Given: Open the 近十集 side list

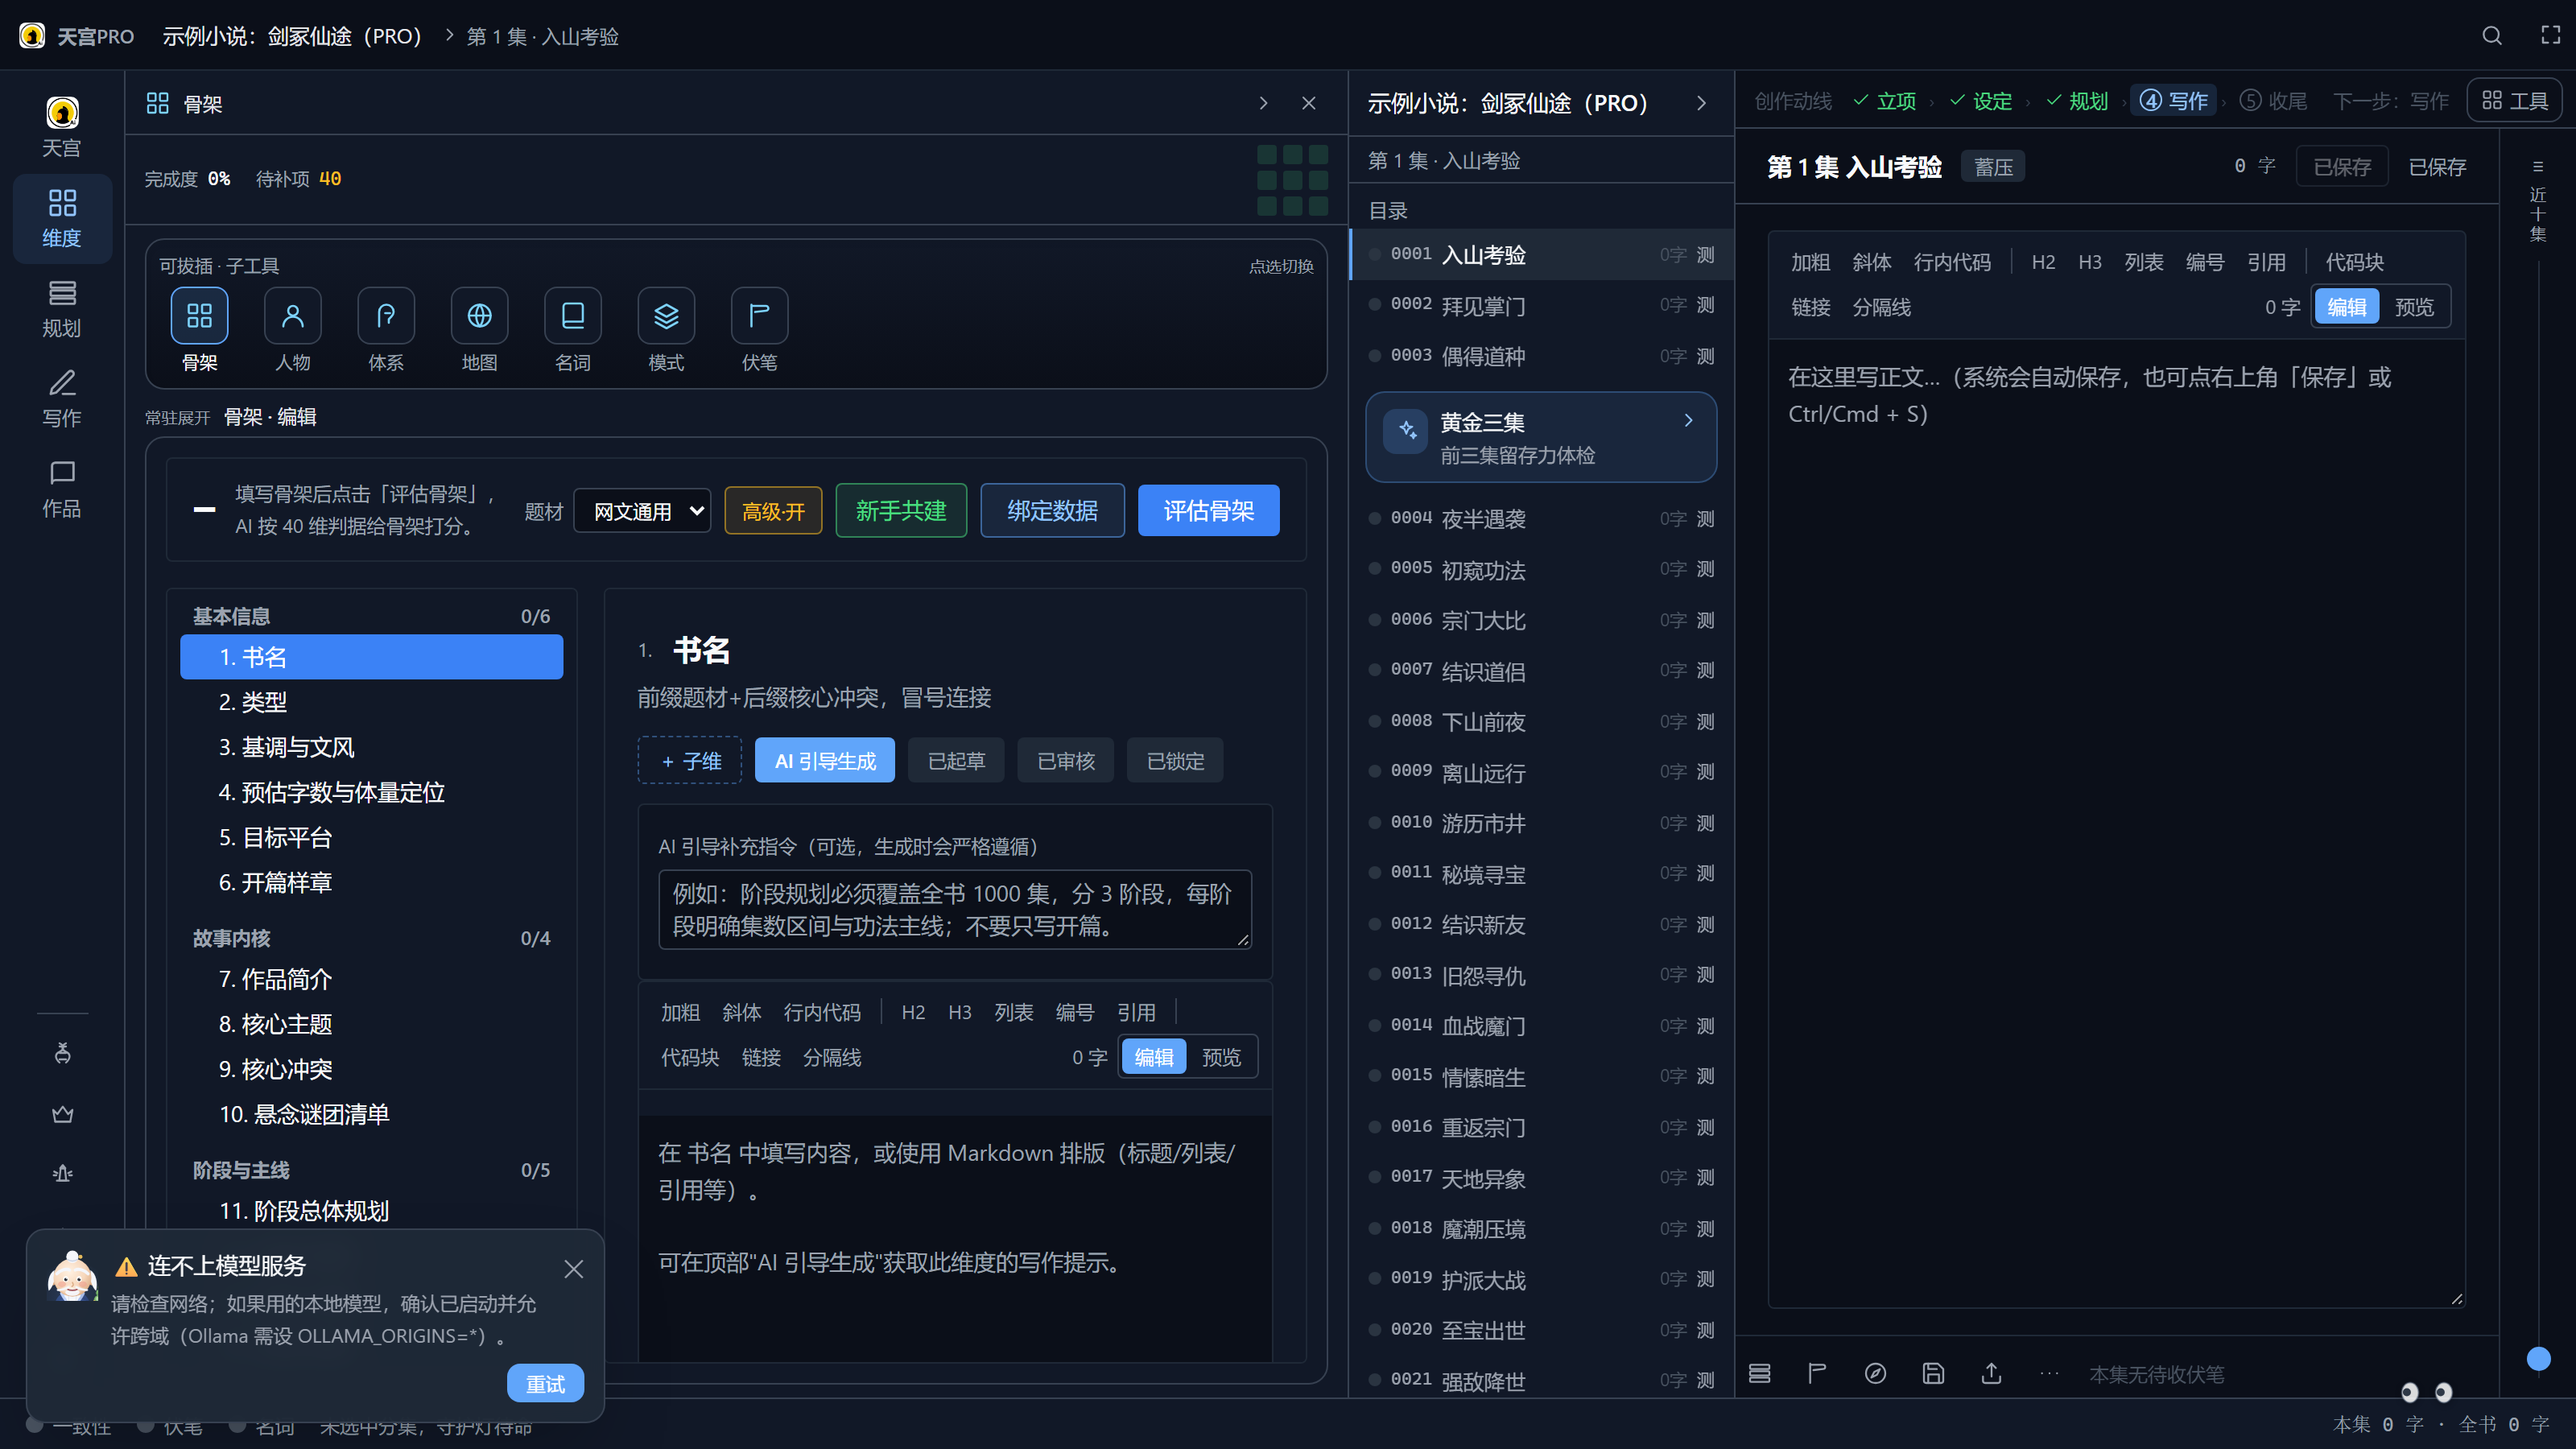Looking at the screenshot, I should pos(2538,201).
